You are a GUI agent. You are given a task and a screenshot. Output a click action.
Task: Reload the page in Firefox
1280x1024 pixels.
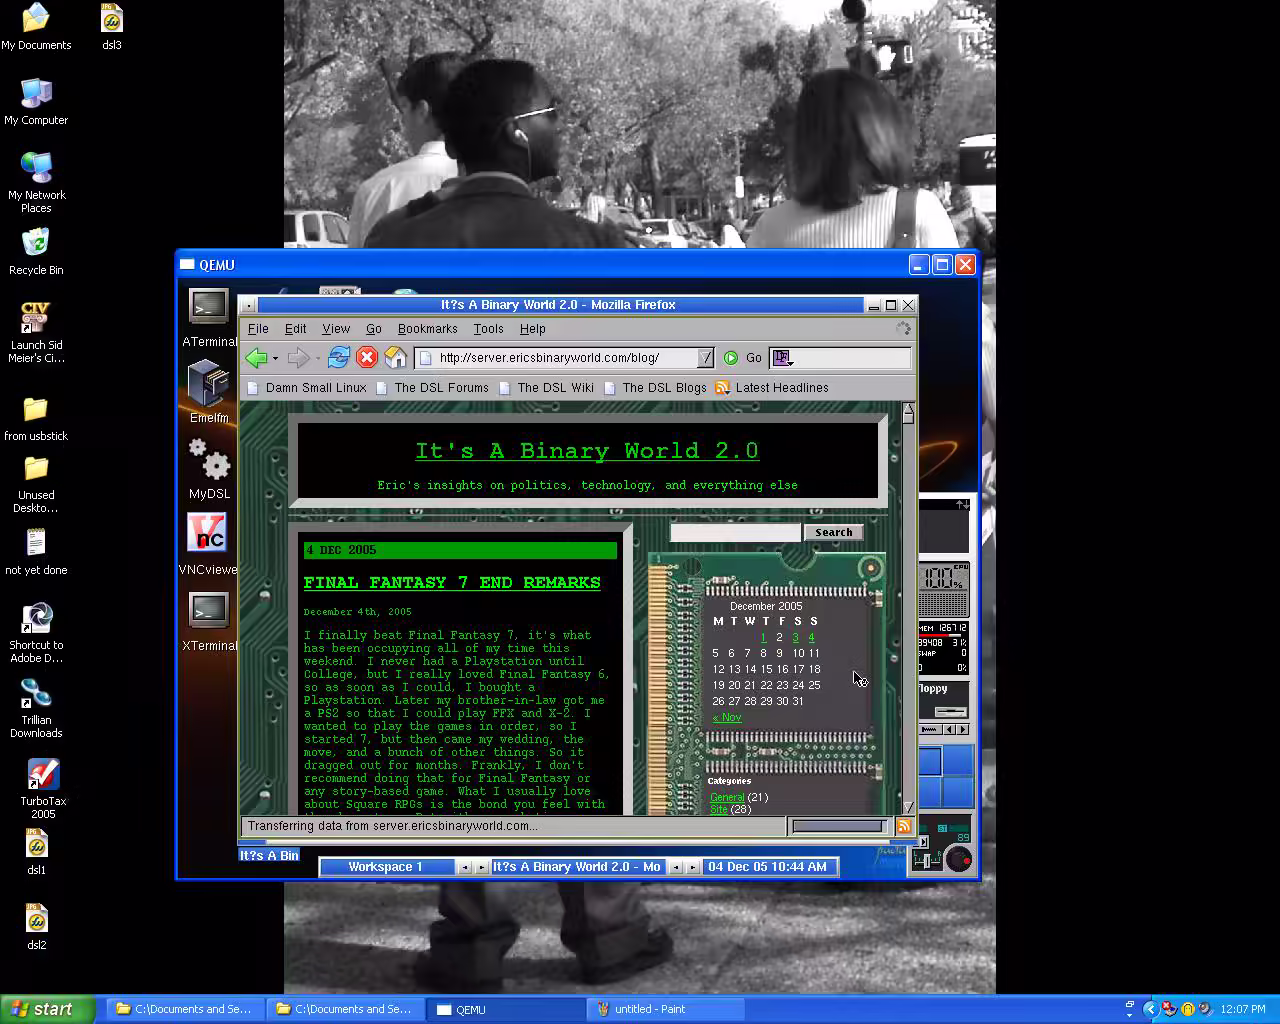click(x=339, y=358)
